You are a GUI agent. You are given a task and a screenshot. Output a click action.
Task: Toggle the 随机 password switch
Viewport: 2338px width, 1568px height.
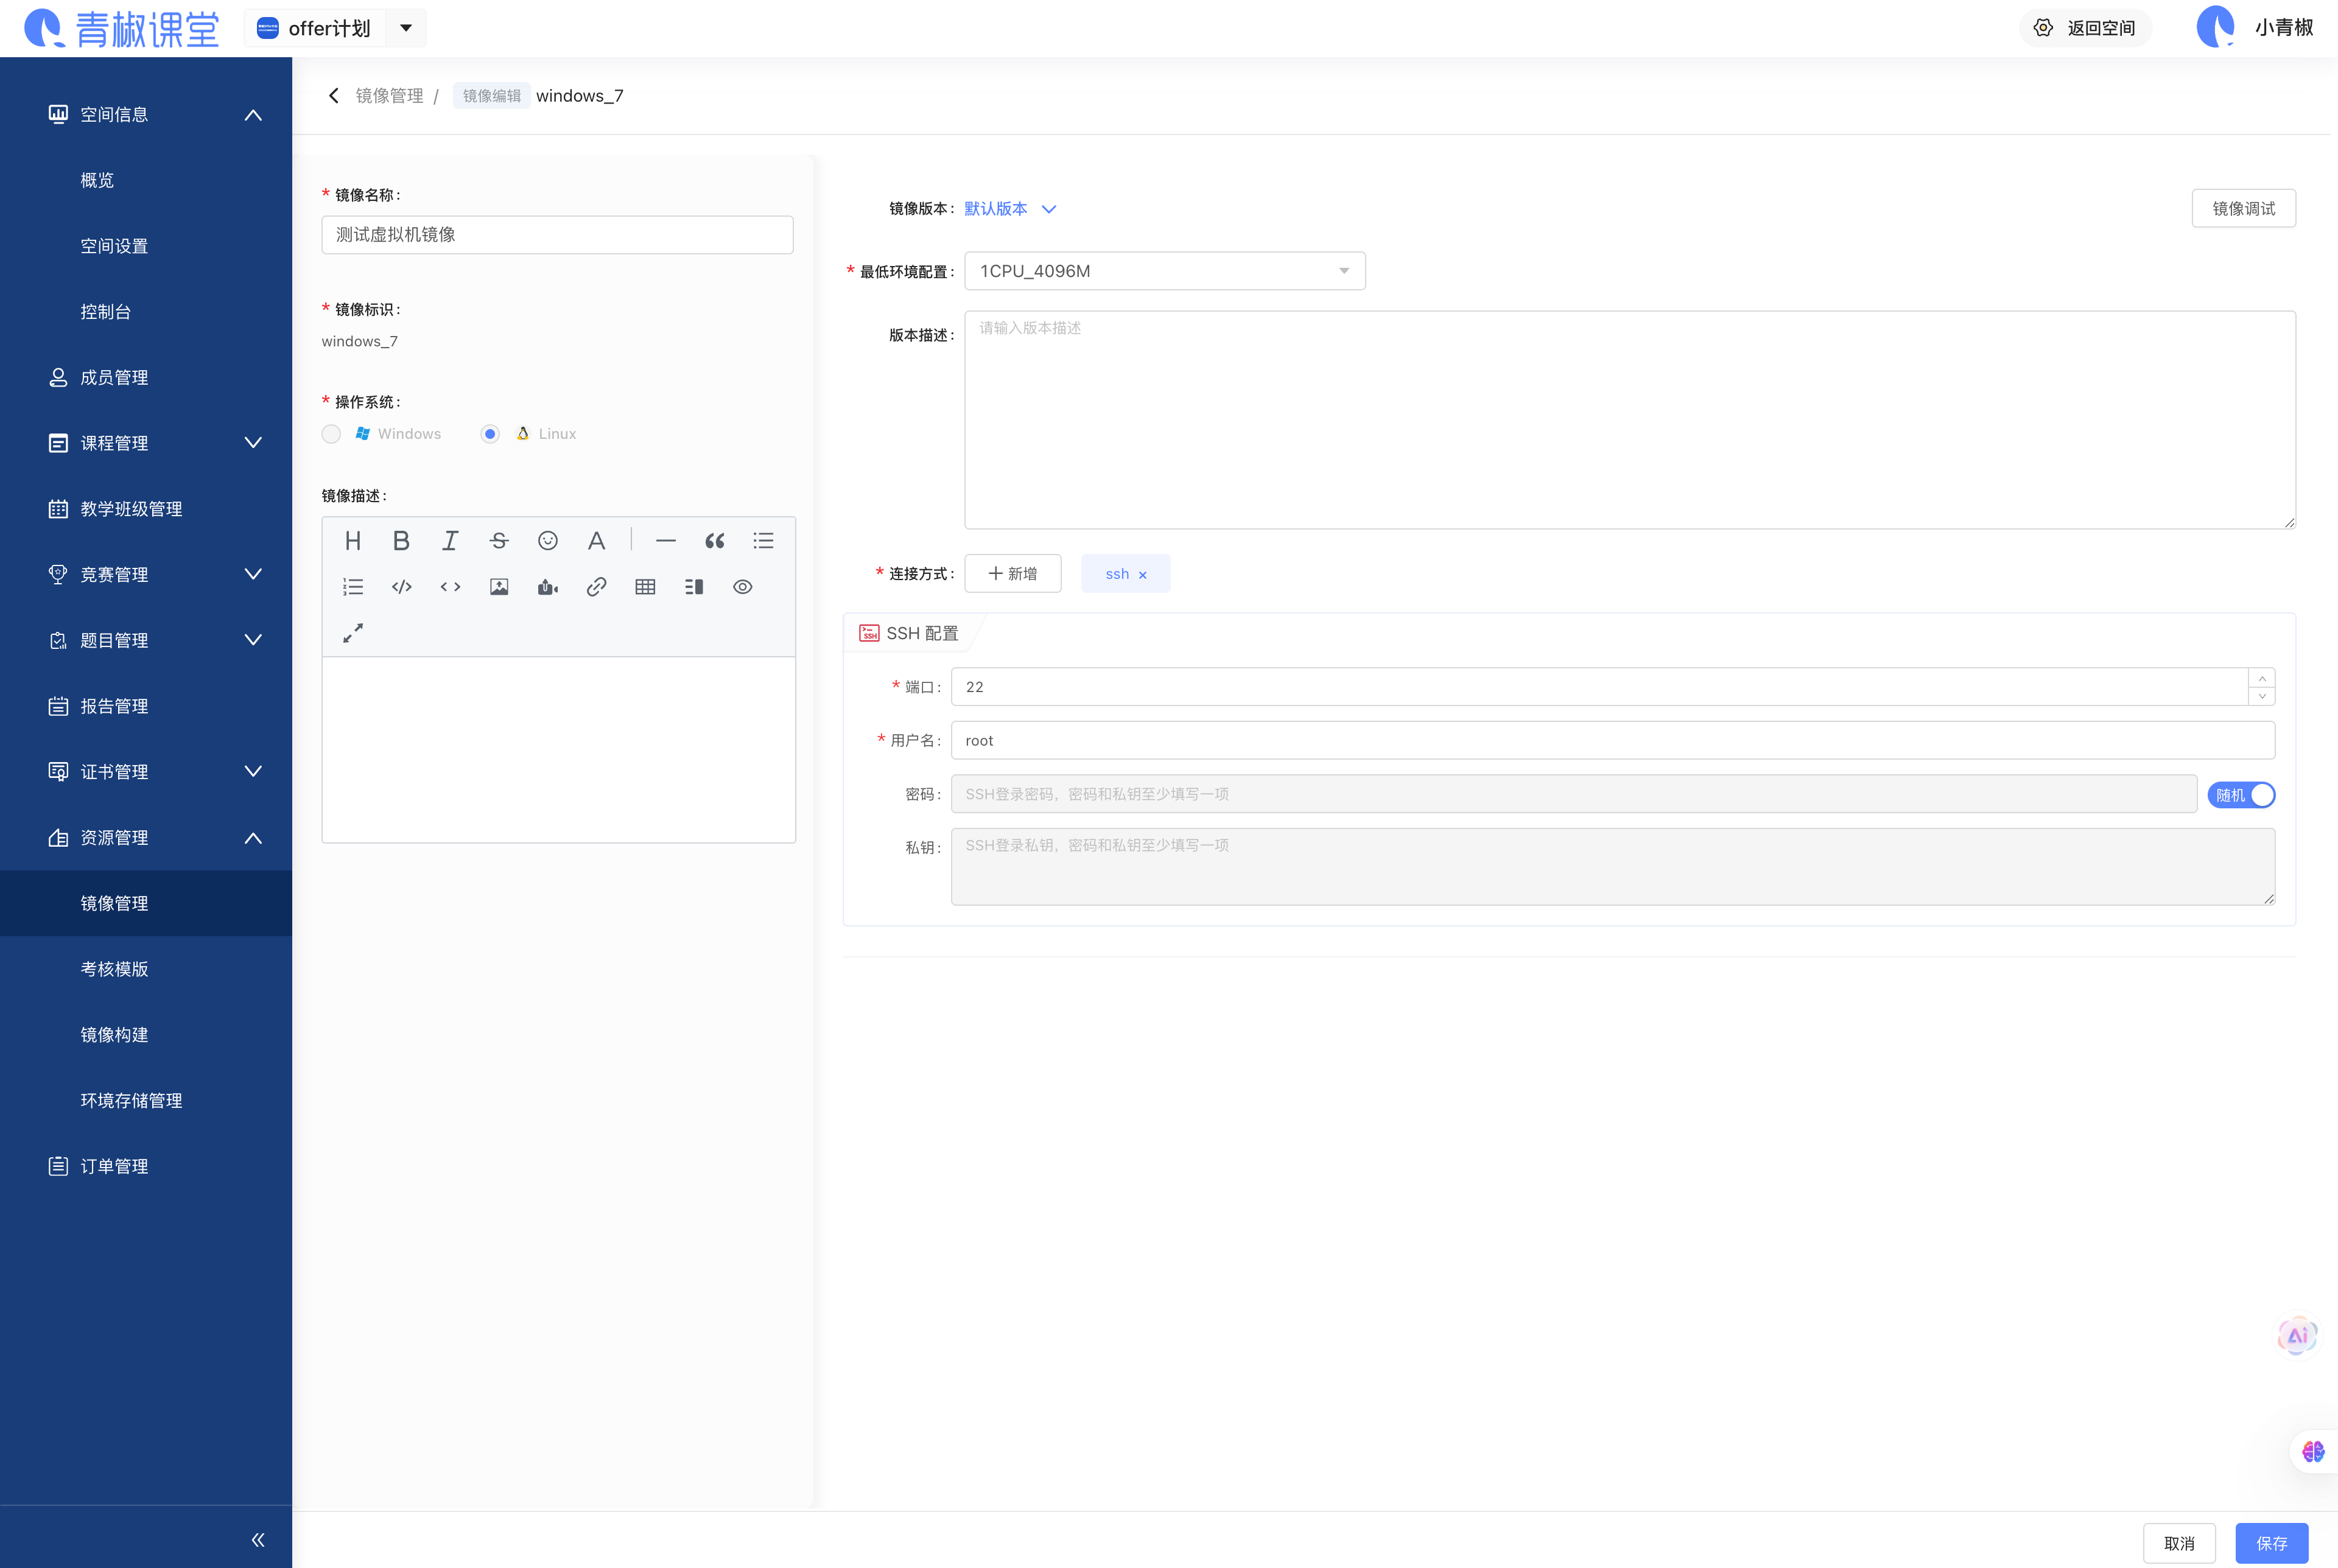tap(2241, 795)
